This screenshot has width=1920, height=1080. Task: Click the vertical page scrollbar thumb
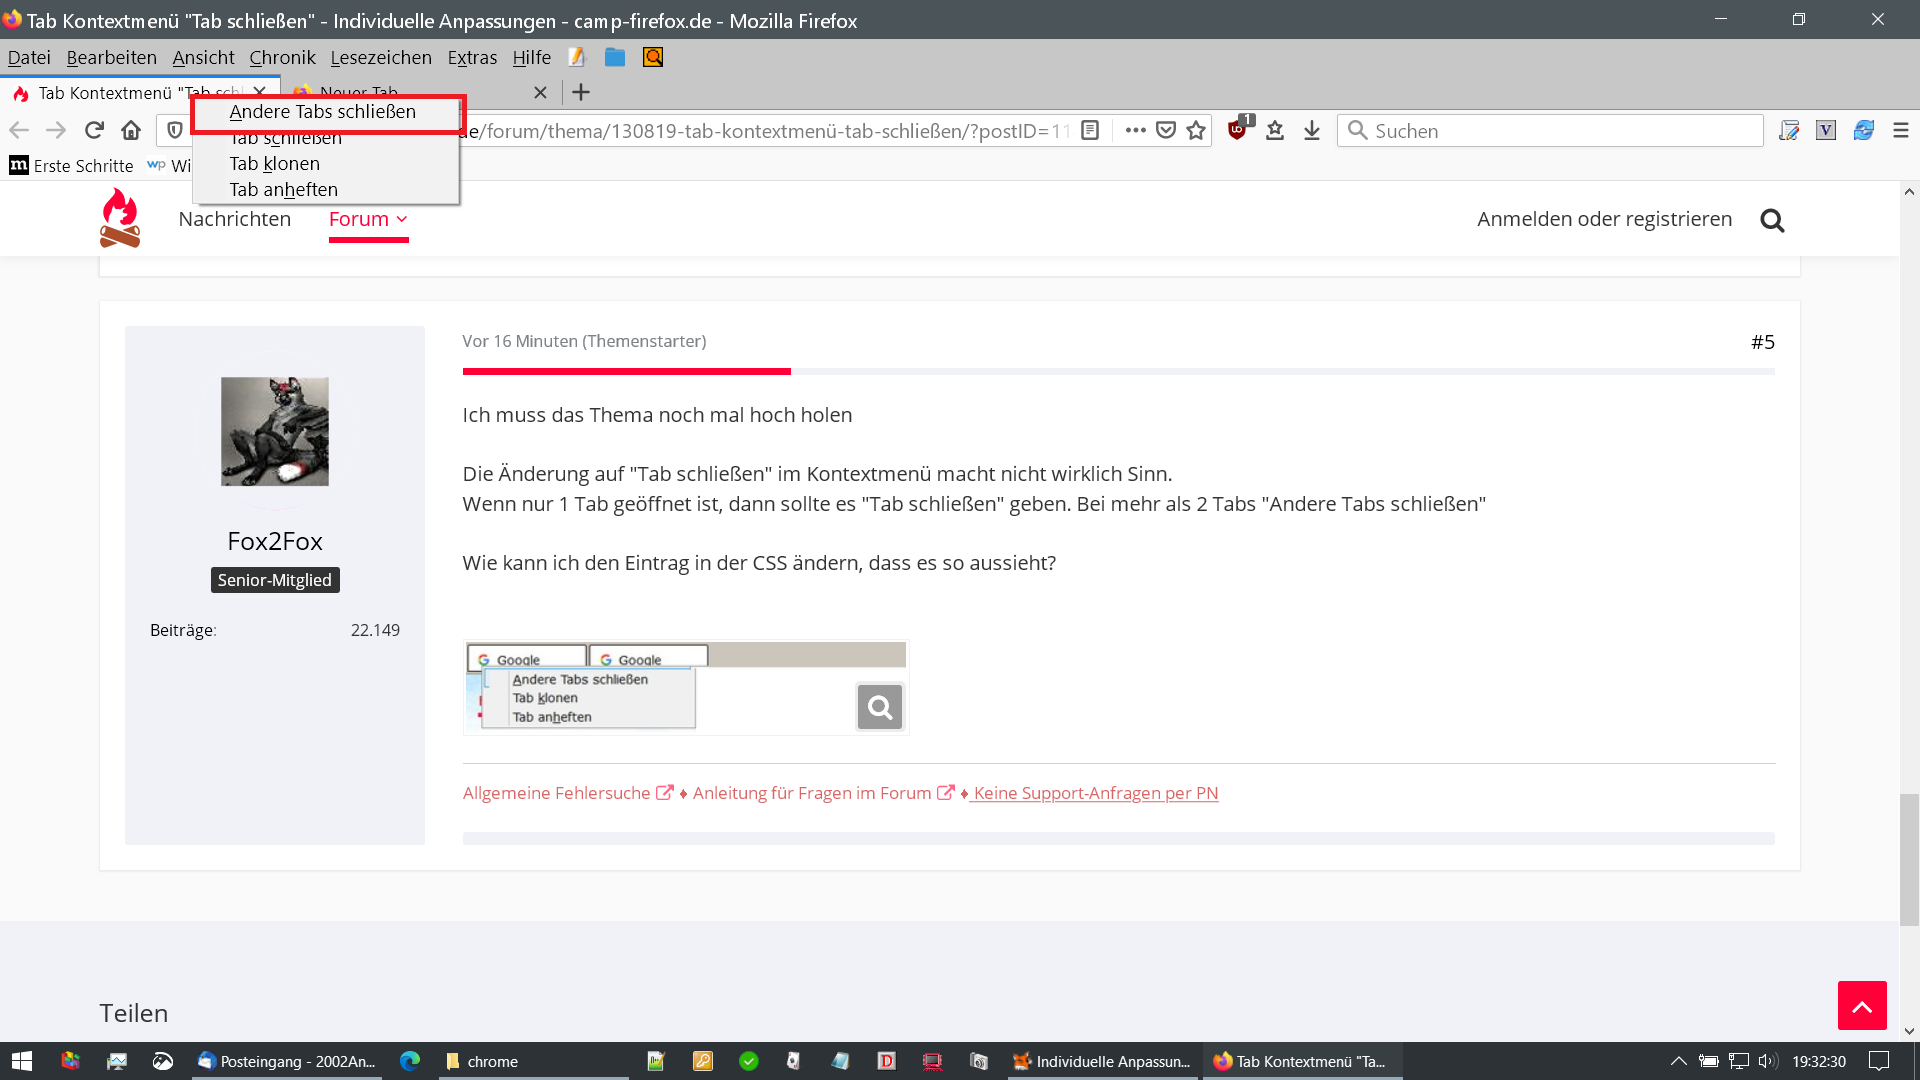(1909, 860)
